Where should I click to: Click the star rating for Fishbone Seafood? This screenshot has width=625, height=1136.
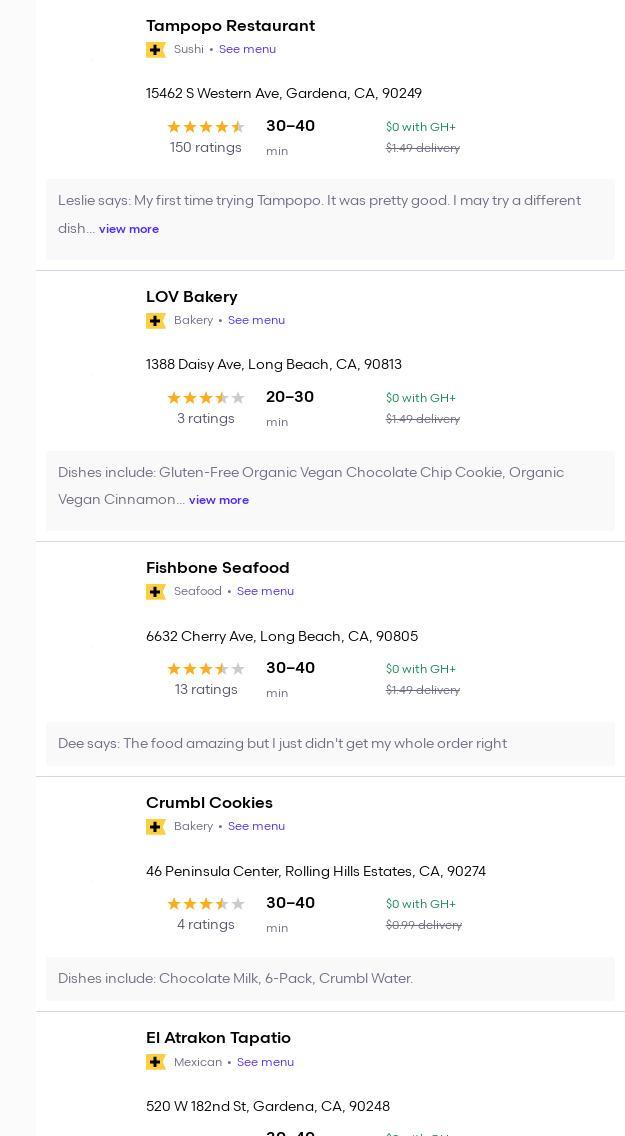pos(205,669)
